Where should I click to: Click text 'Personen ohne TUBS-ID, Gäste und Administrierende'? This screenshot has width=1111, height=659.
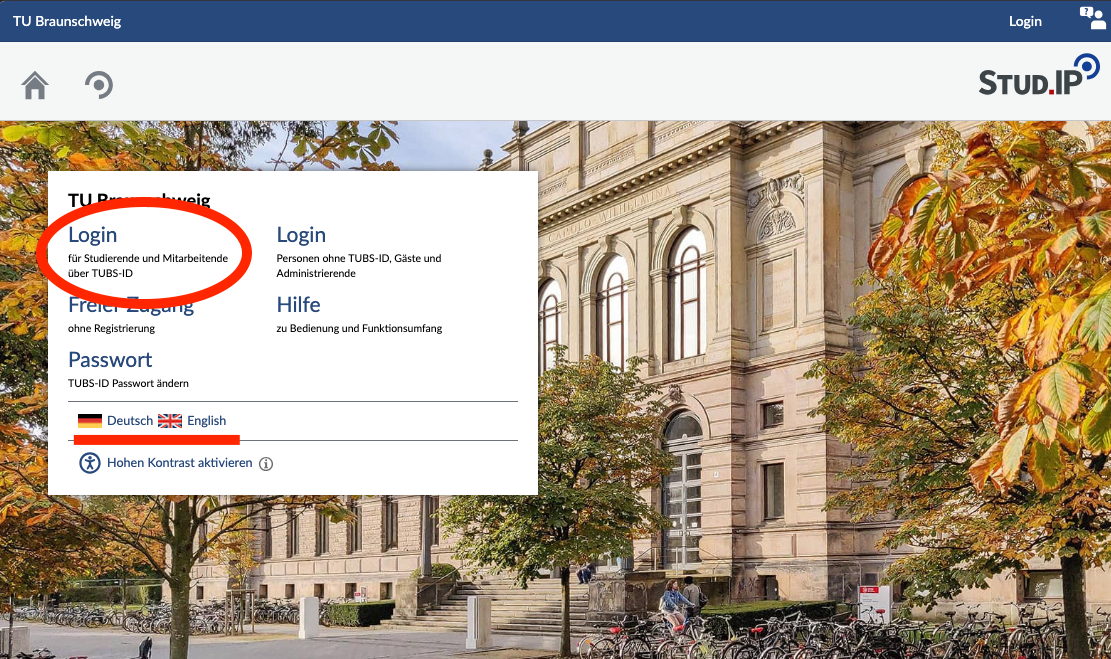click(359, 266)
